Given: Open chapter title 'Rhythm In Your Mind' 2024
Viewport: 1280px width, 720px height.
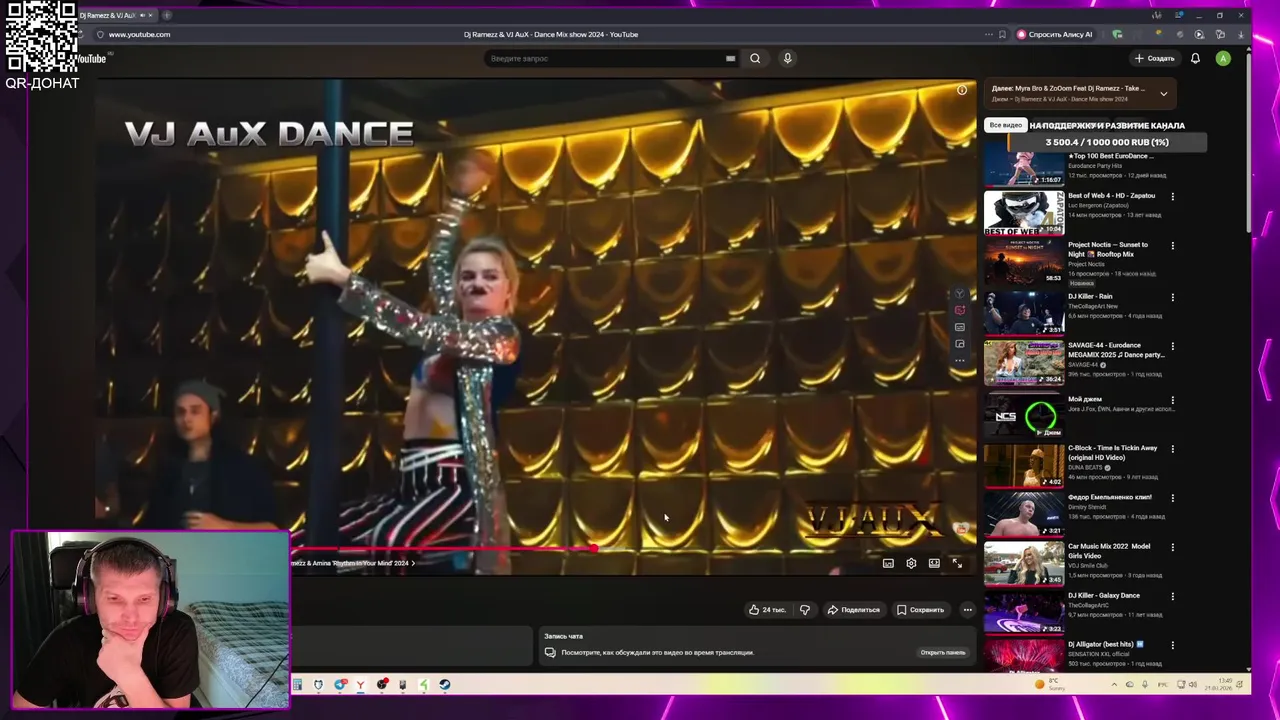Looking at the screenshot, I should click(353, 563).
